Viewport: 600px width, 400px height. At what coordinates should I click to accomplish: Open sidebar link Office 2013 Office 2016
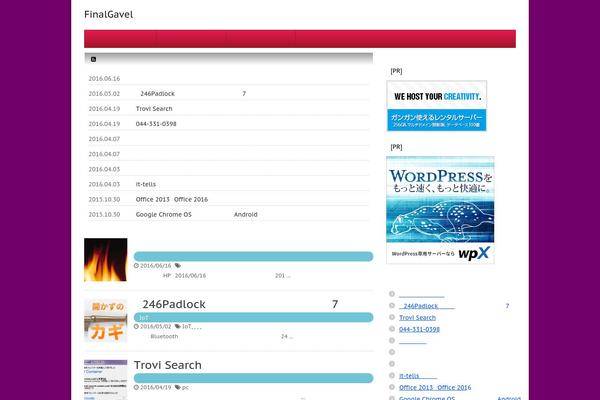click(435, 387)
